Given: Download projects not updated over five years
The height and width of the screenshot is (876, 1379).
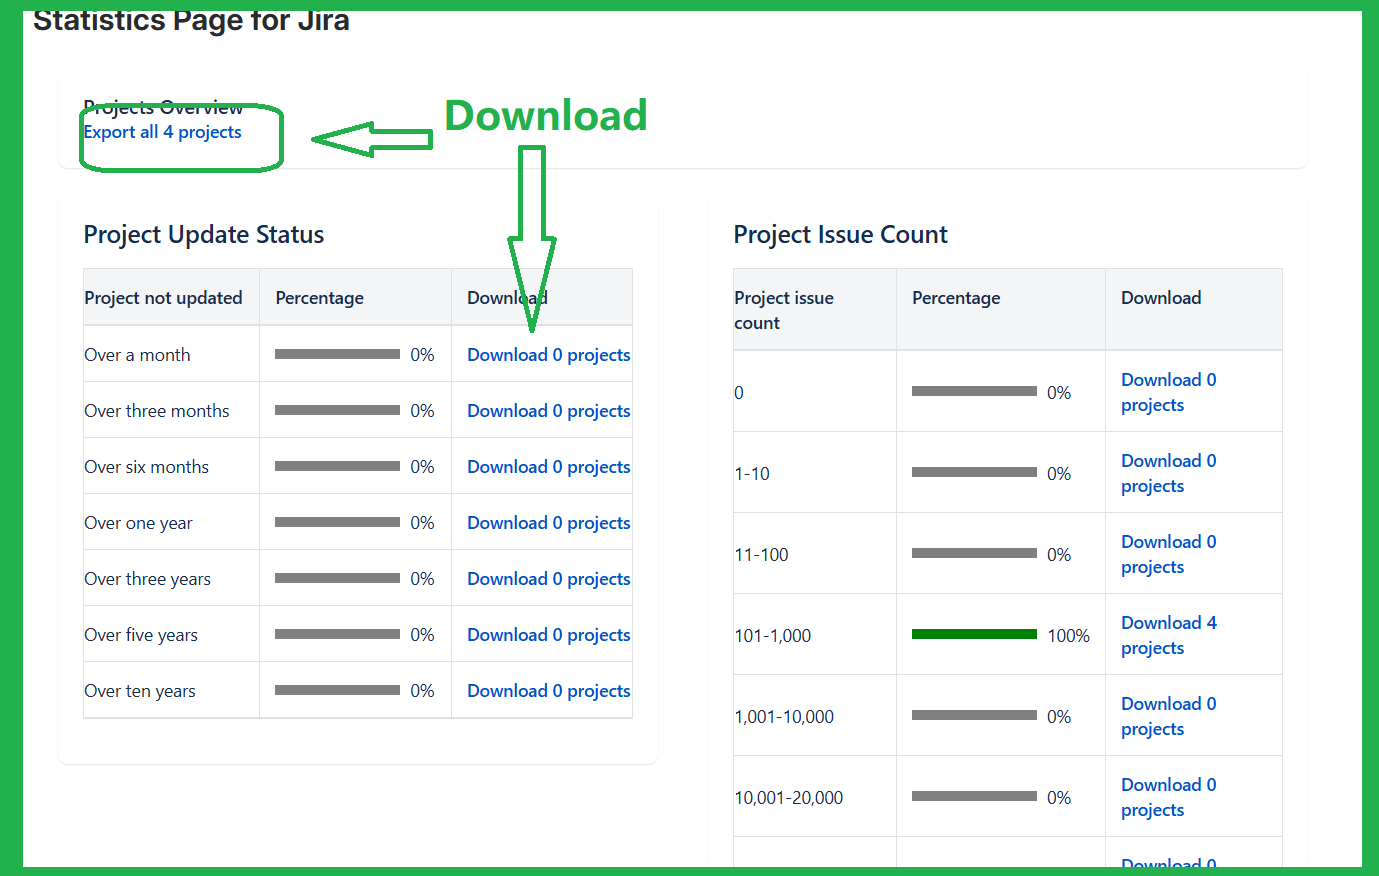Looking at the screenshot, I should [549, 635].
